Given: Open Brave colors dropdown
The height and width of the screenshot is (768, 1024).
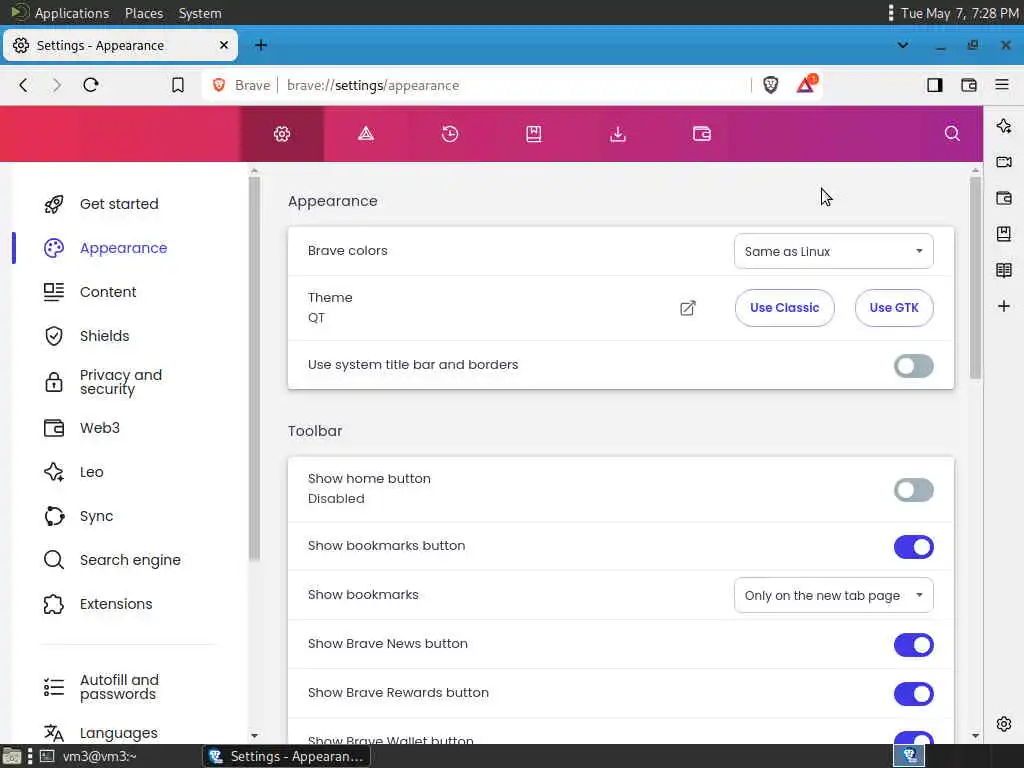Looking at the screenshot, I should 833,251.
